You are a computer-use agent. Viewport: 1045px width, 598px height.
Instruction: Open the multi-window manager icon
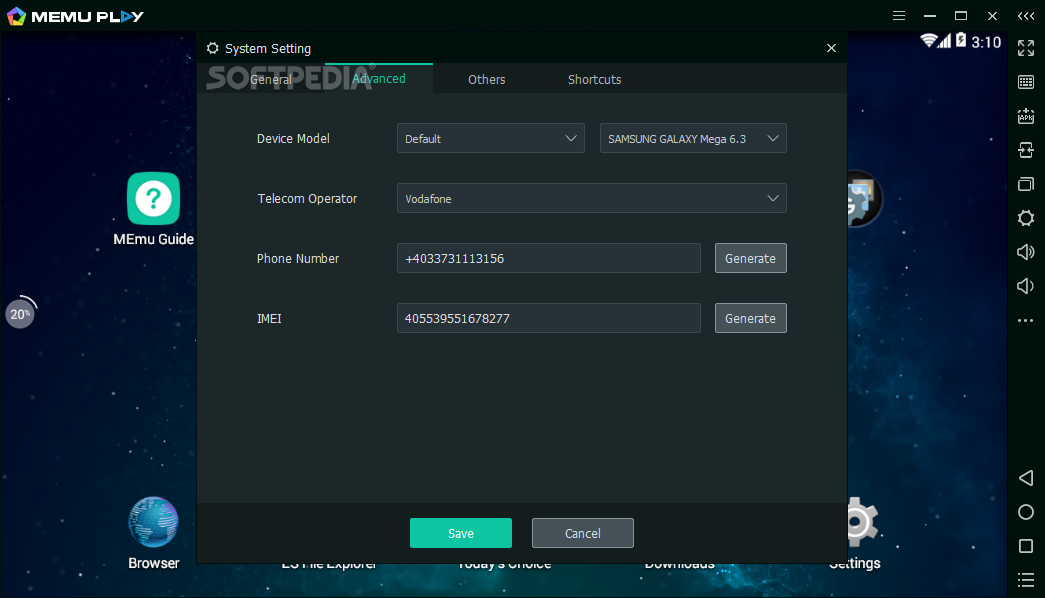click(x=1026, y=184)
